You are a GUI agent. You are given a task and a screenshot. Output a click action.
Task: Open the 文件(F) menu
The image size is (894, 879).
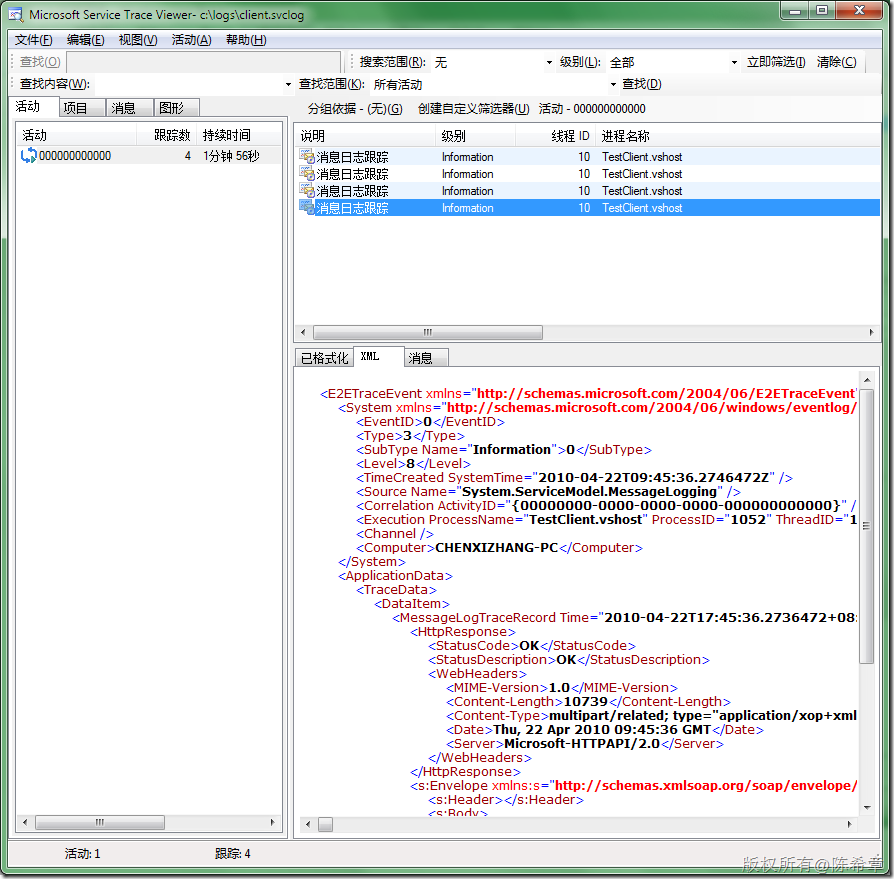(33, 40)
